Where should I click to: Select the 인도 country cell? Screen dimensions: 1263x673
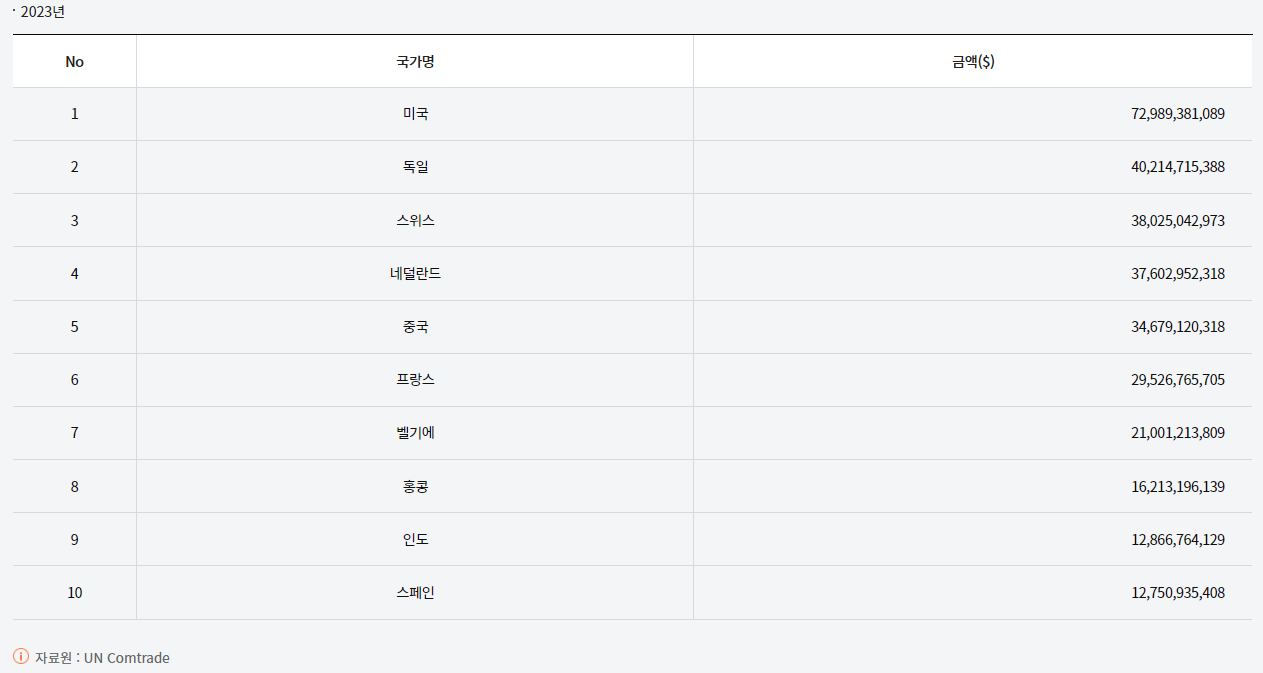415,539
